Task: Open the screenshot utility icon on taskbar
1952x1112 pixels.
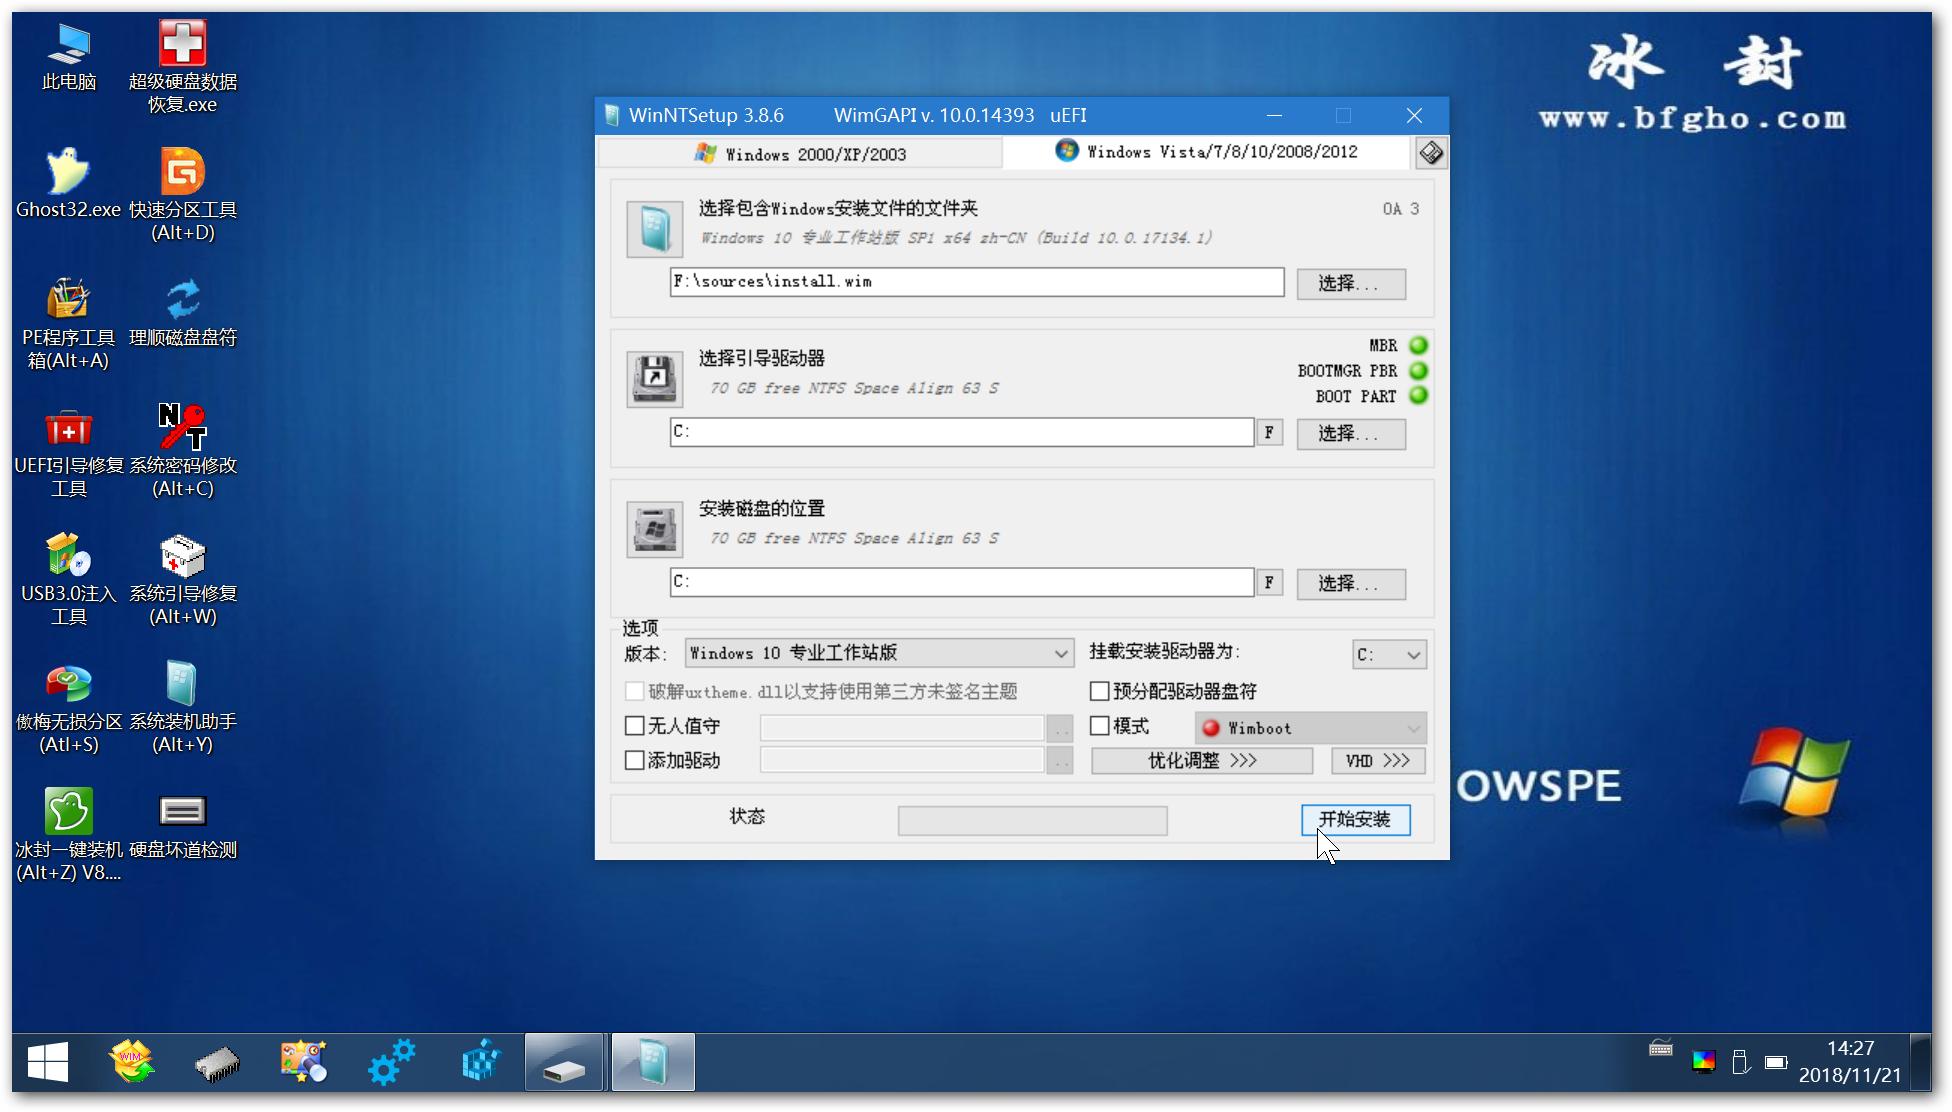Action: [304, 1061]
